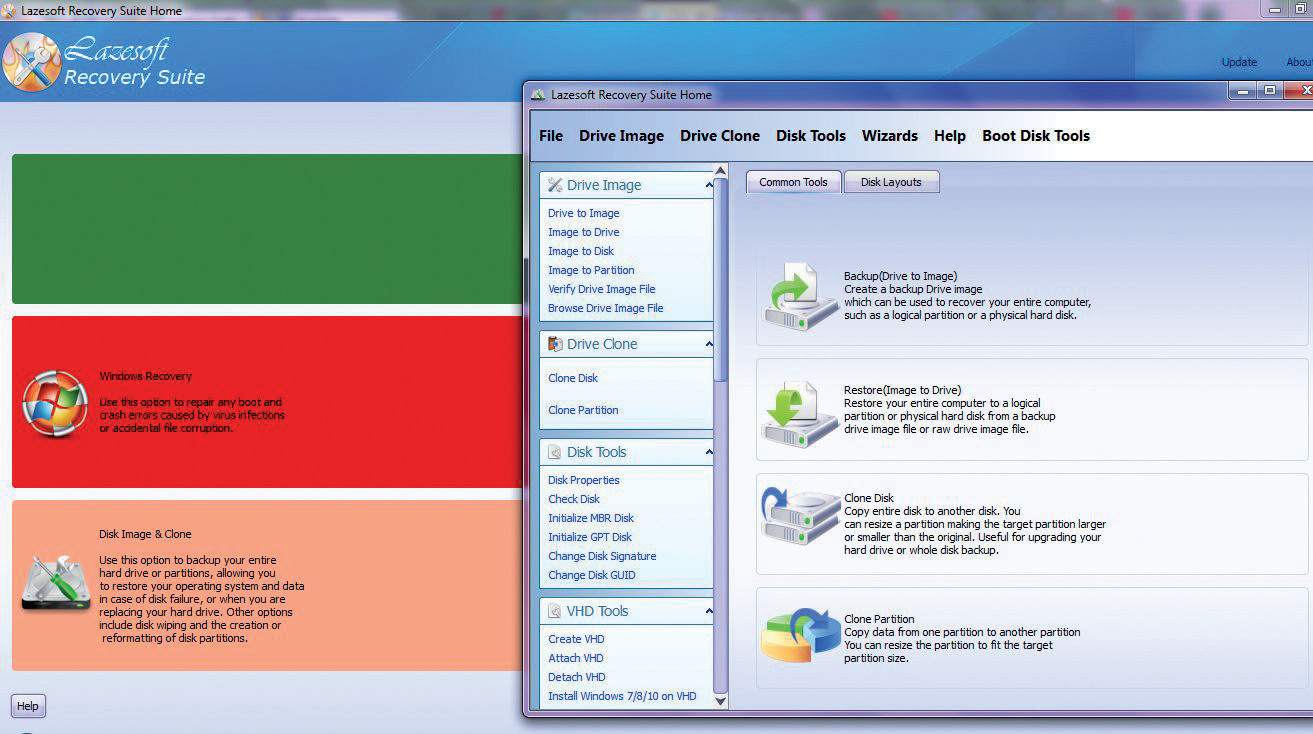Click Update in the back window header
The height and width of the screenshot is (734, 1313).
click(x=1239, y=62)
